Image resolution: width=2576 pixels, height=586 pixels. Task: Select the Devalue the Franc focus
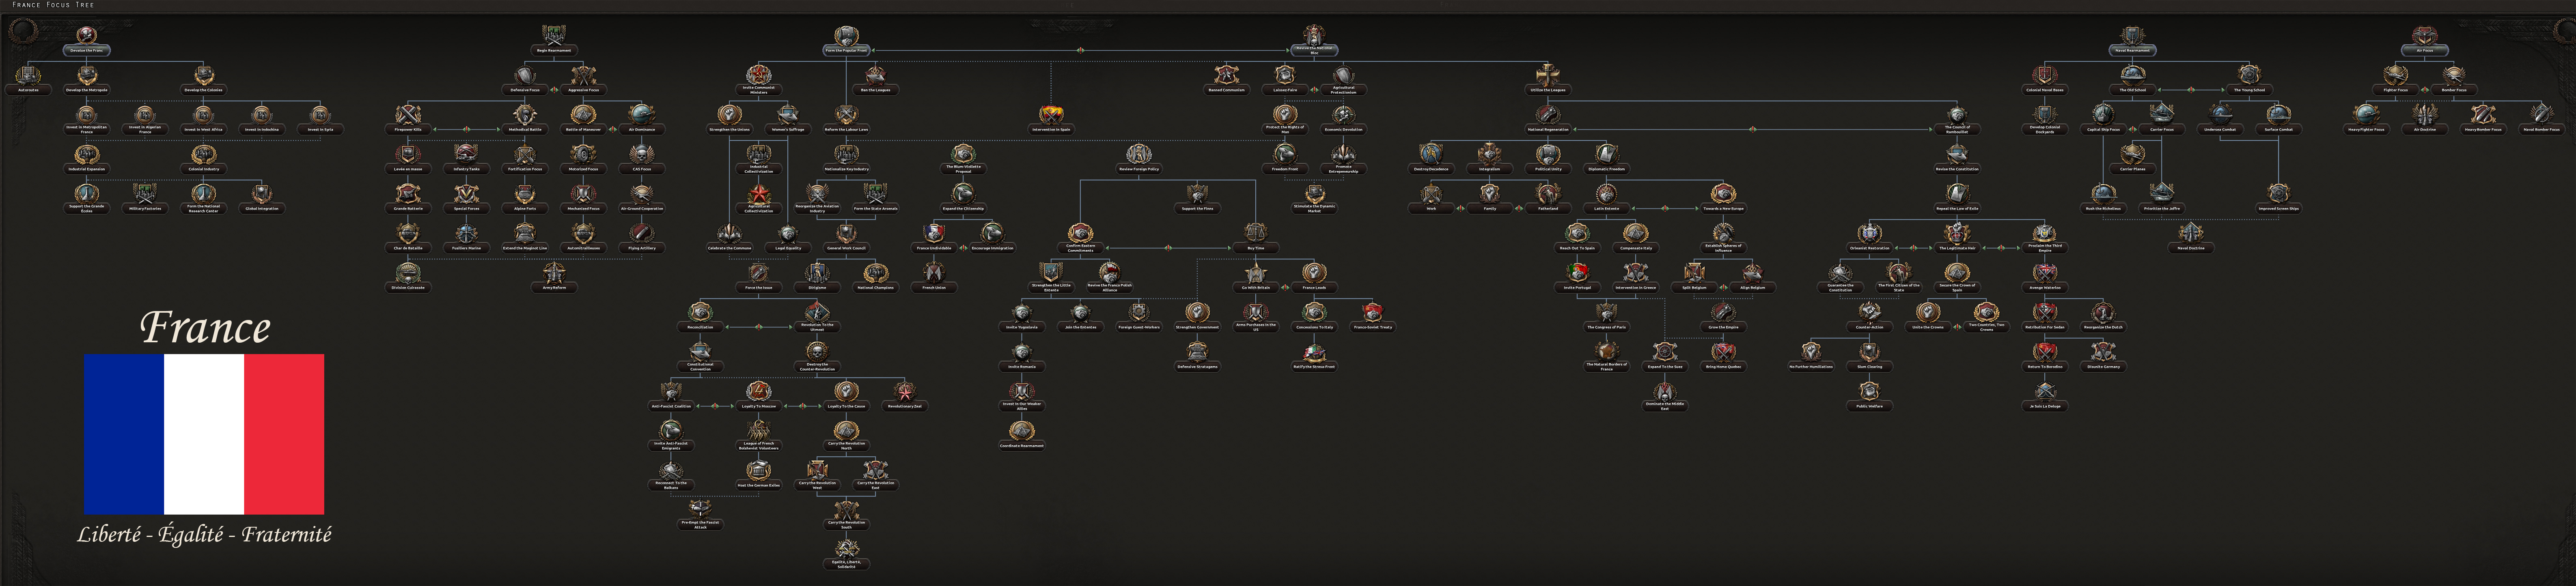coord(87,40)
